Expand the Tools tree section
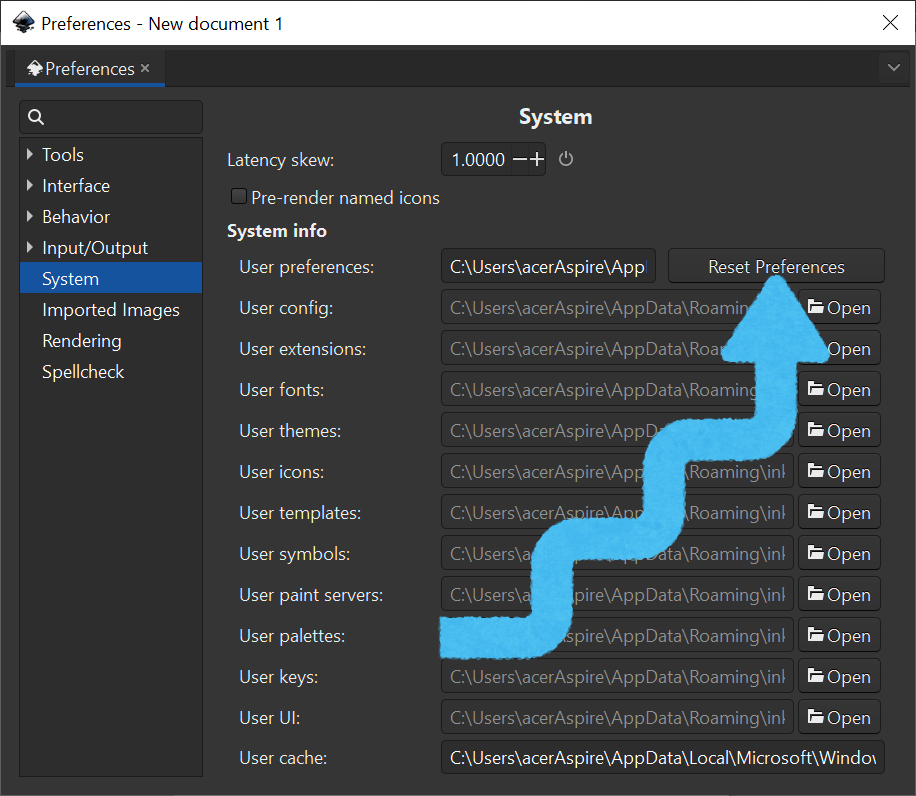The image size is (916, 796). 30,155
